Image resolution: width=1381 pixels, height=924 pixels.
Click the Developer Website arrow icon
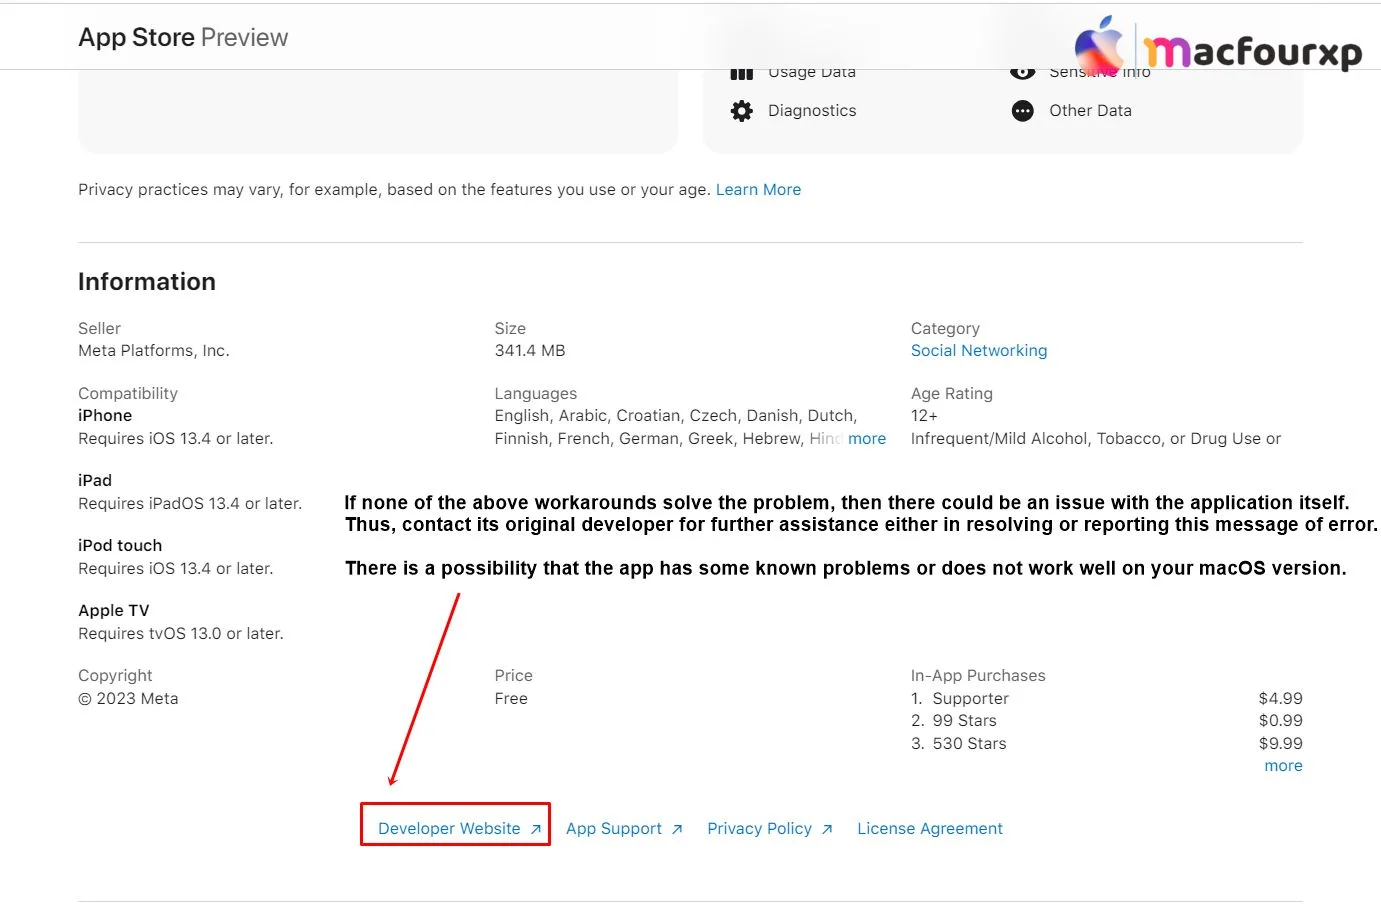coord(535,829)
